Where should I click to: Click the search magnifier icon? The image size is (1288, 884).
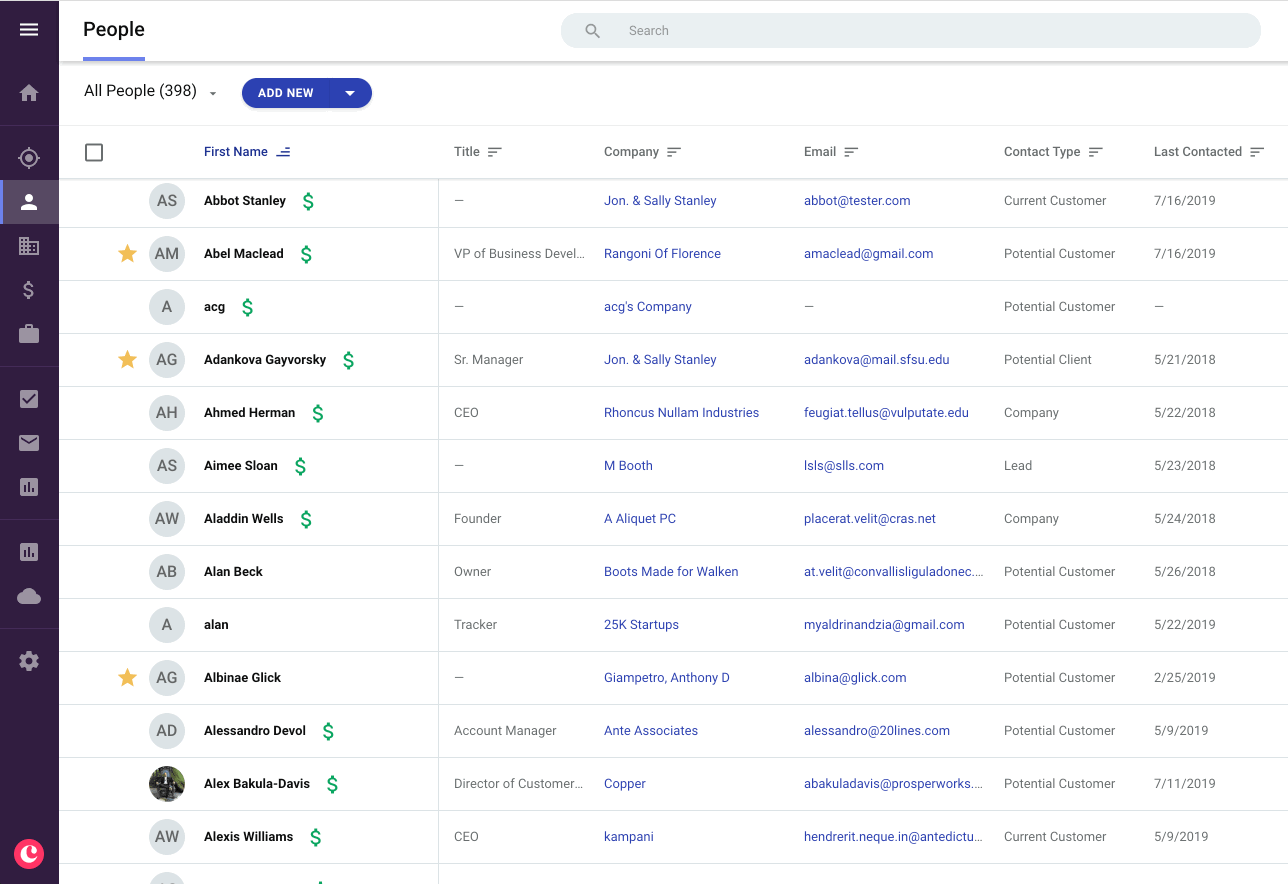click(x=593, y=31)
